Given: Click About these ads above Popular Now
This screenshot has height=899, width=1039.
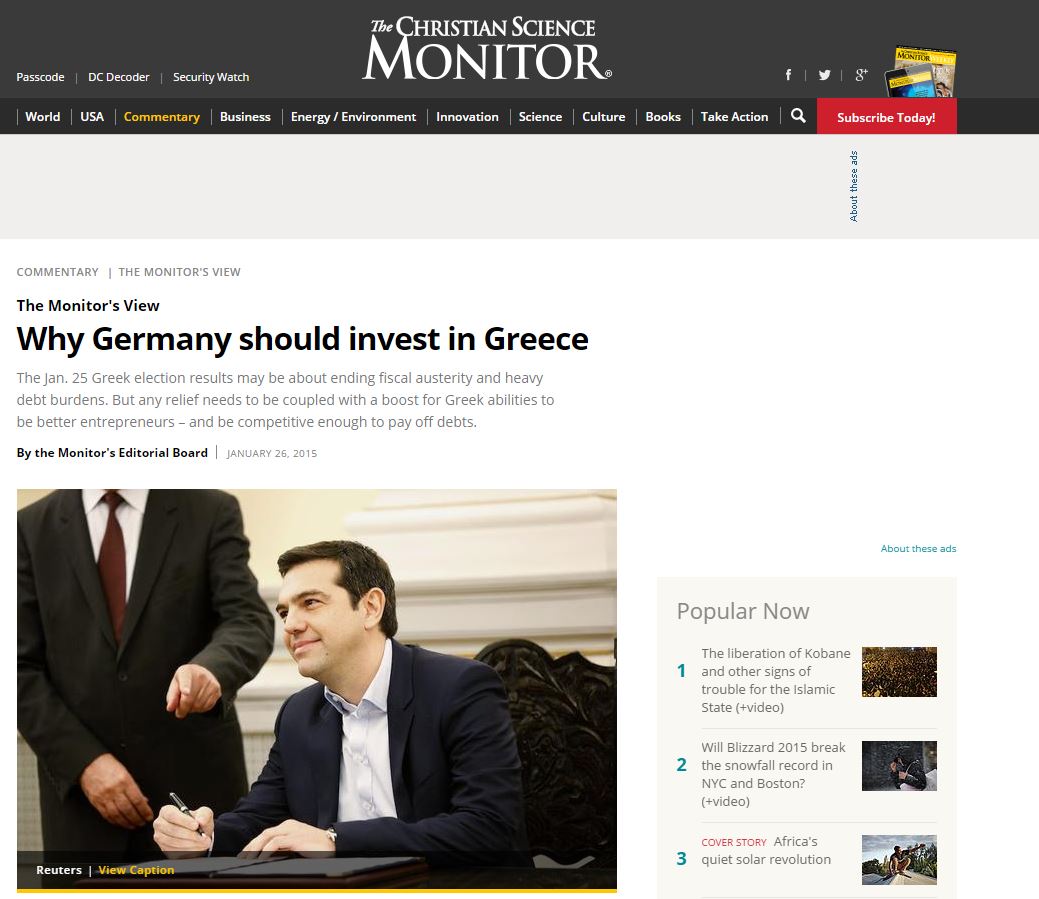Looking at the screenshot, I should (918, 549).
